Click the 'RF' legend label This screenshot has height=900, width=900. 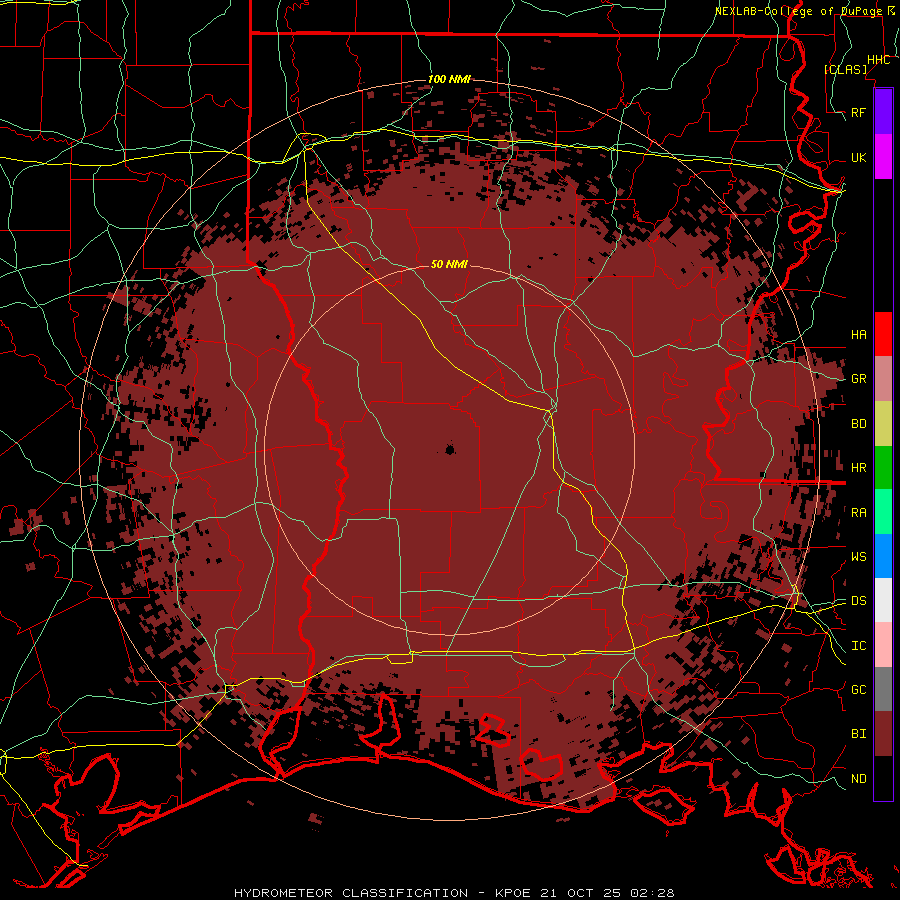coord(859,112)
